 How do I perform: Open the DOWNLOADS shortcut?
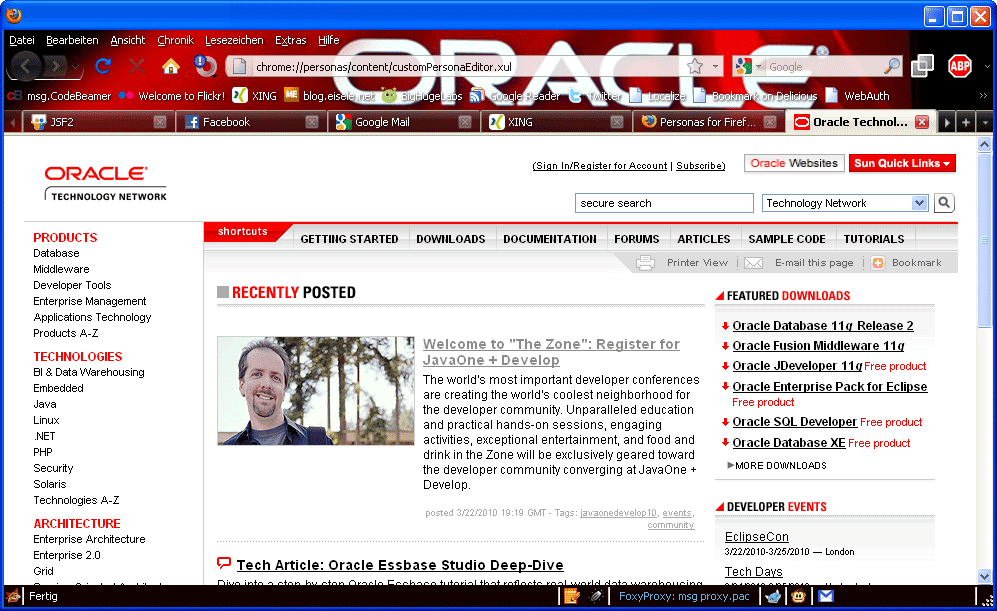tap(451, 239)
